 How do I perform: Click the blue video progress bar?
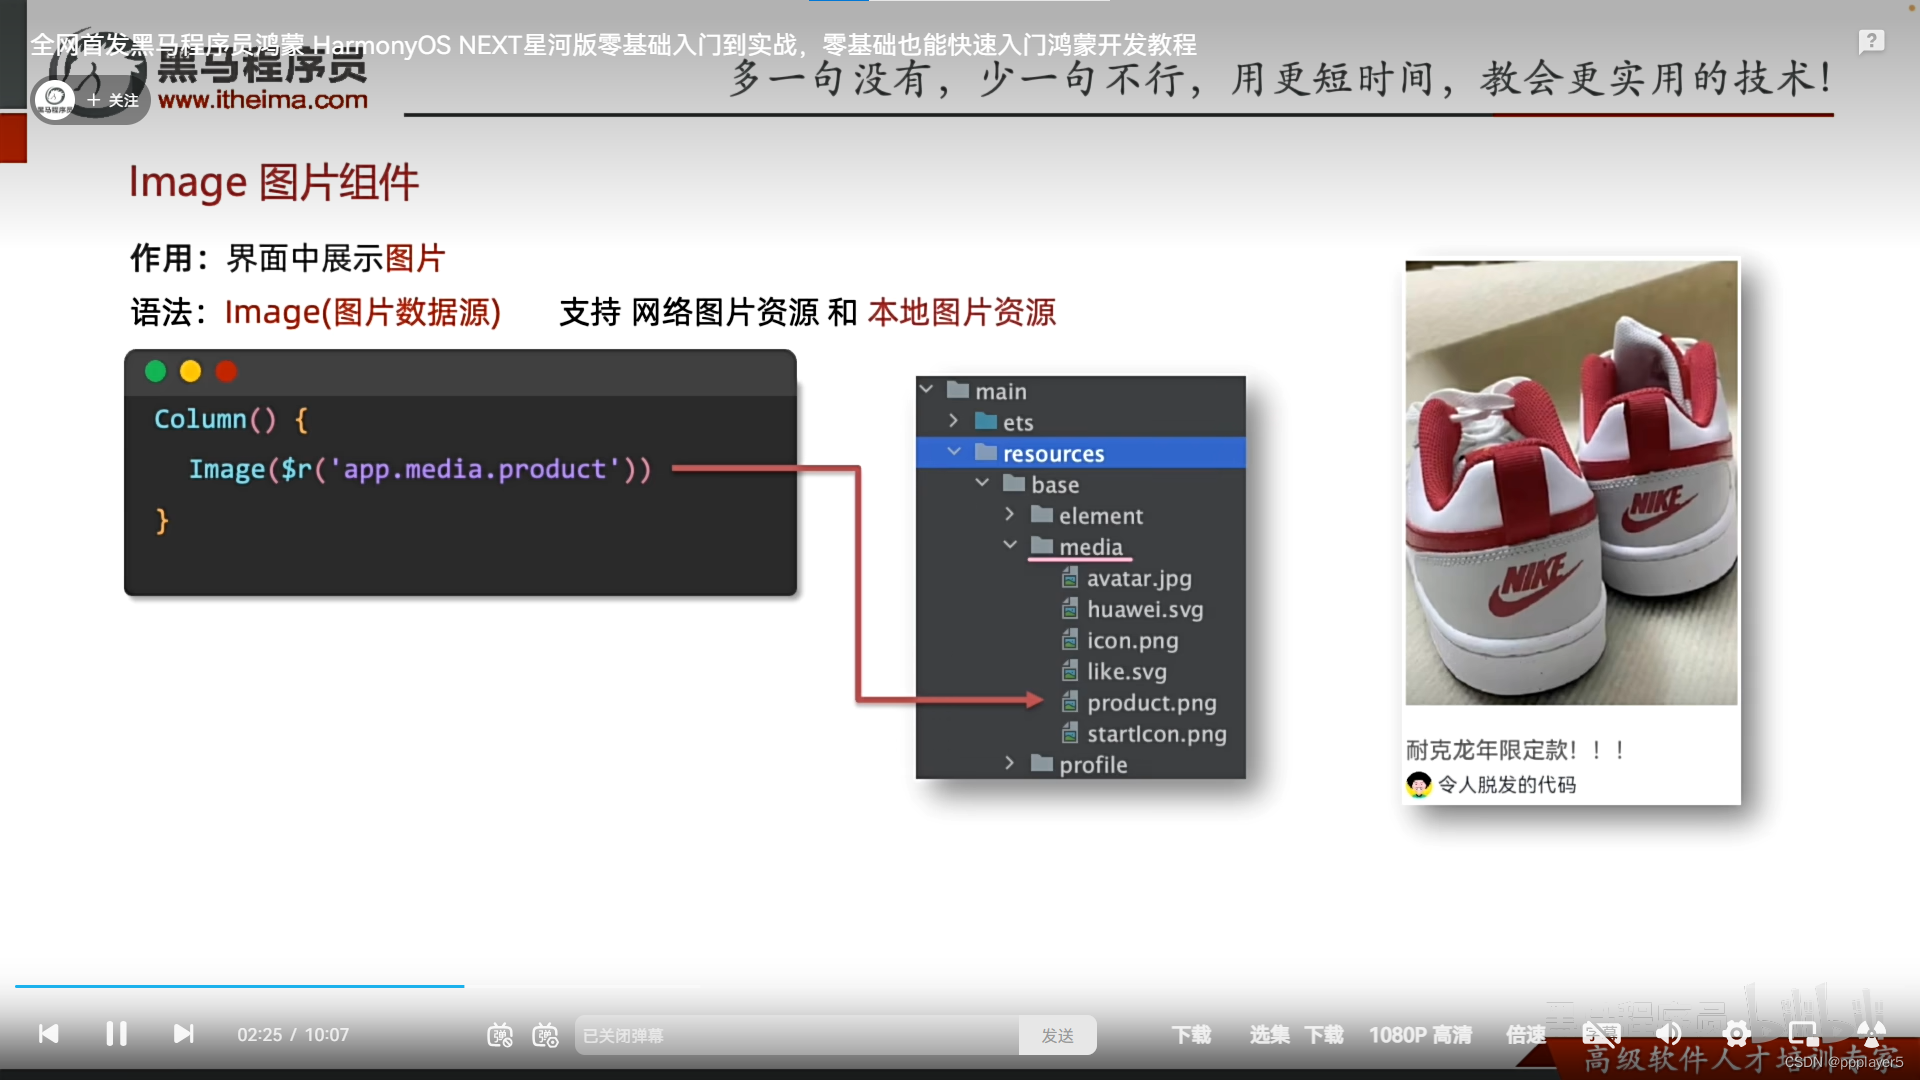(x=240, y=986)
